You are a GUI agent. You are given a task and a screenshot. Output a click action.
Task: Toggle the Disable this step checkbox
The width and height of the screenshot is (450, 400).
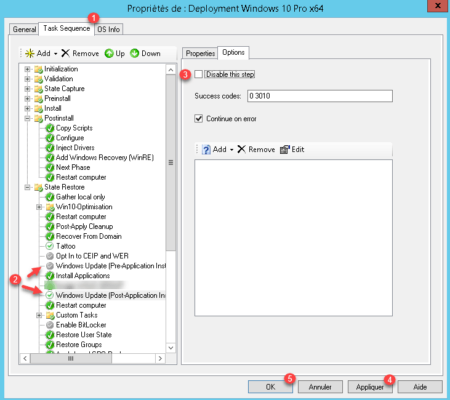point(199,74)
